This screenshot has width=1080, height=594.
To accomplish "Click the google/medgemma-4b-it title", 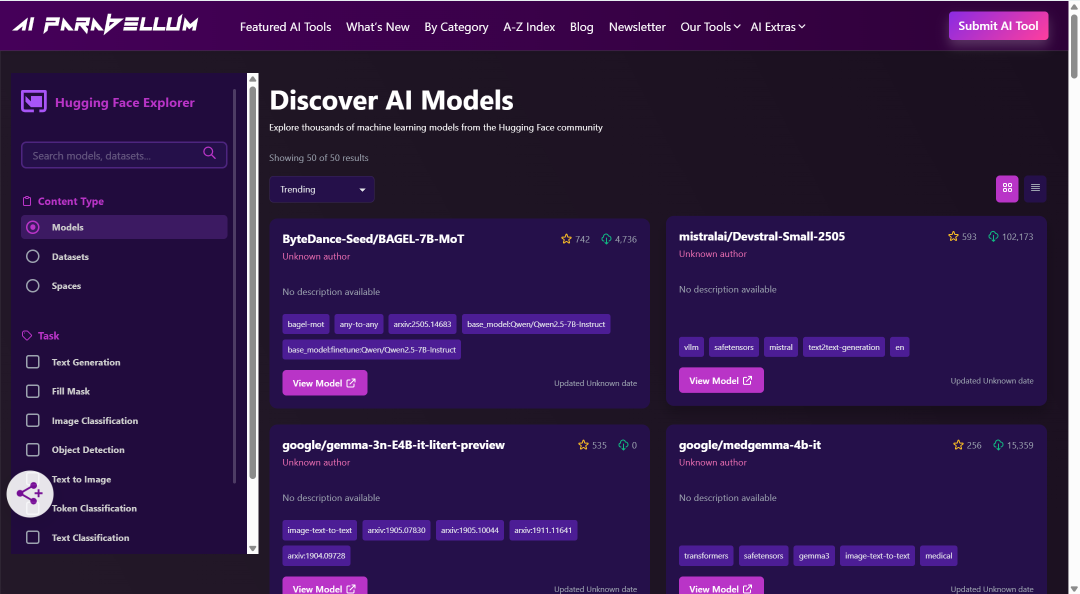I will (x=749, y=445).
